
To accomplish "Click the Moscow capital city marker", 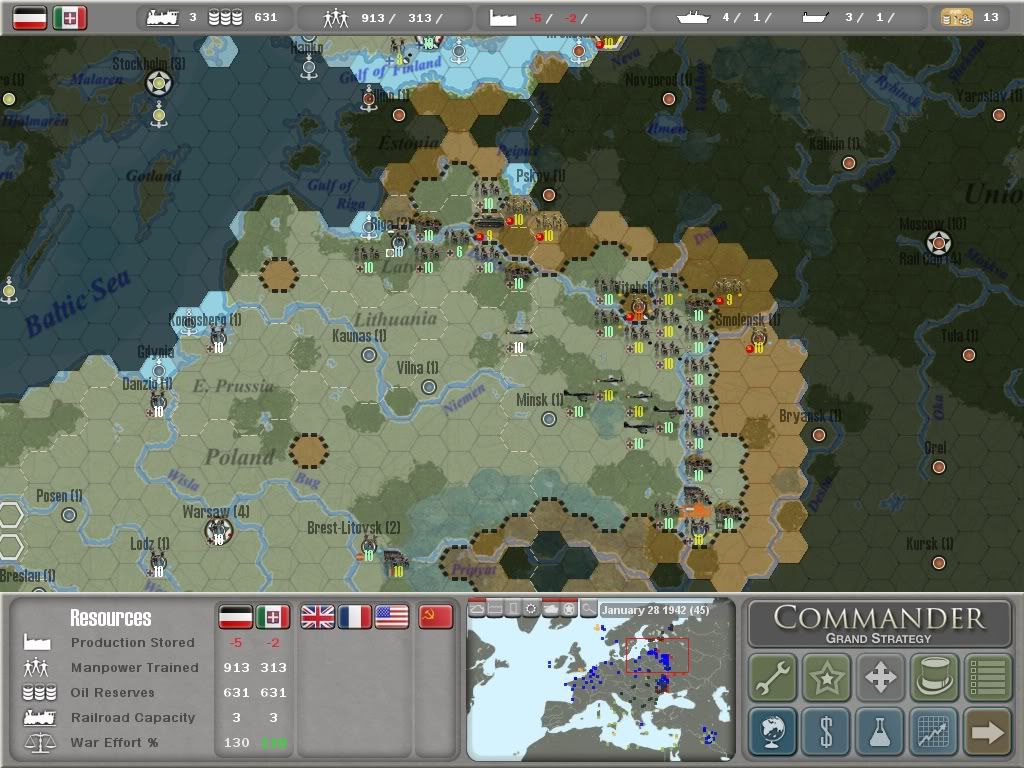I will point(938,243).
